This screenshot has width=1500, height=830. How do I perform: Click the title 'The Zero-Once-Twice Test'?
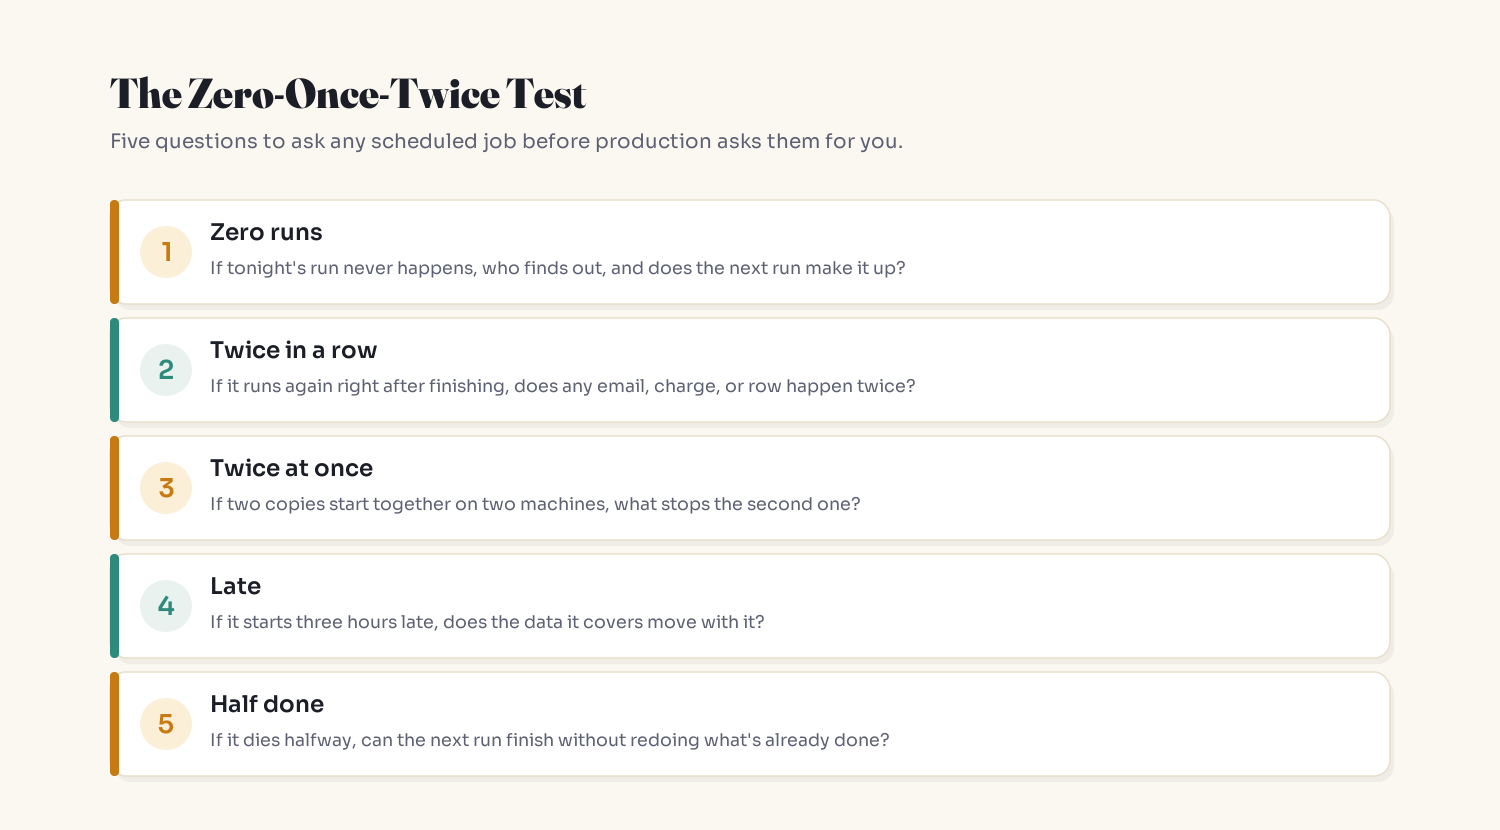[x=348, y=94]
